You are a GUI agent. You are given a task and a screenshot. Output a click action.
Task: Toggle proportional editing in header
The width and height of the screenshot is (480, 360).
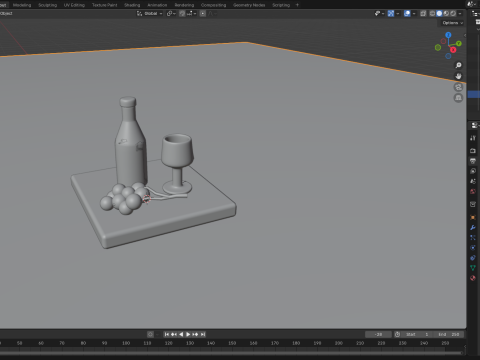click(203, 14)
